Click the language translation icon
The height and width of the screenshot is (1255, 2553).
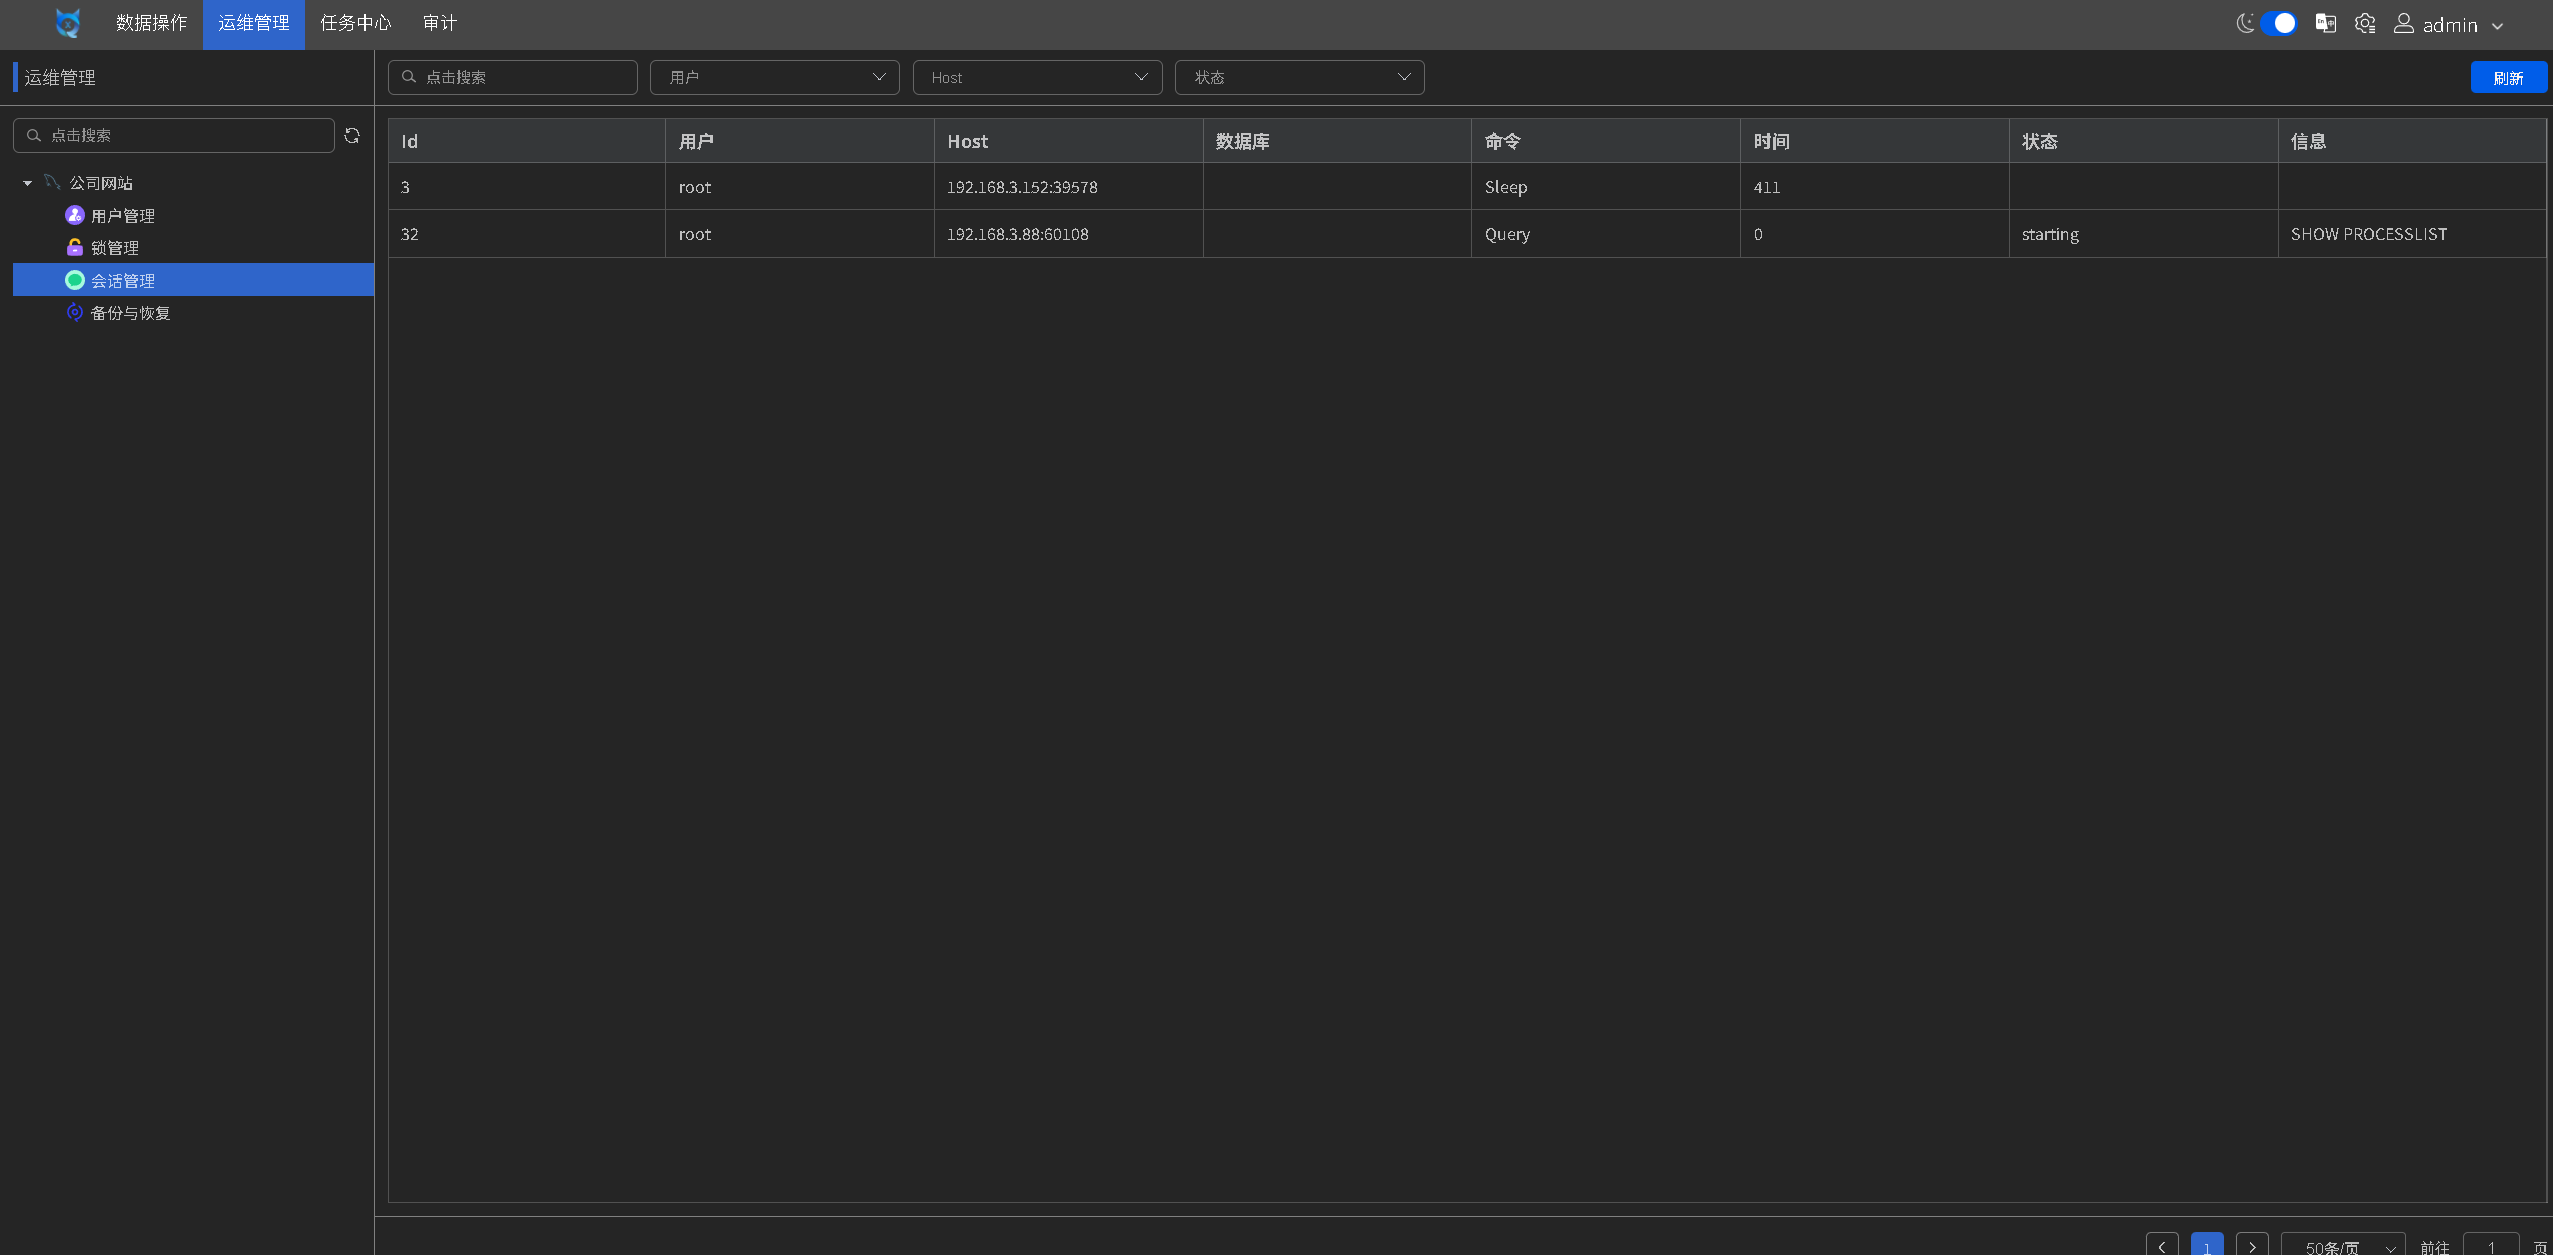pyautogui.click(x=2325, y=23)
